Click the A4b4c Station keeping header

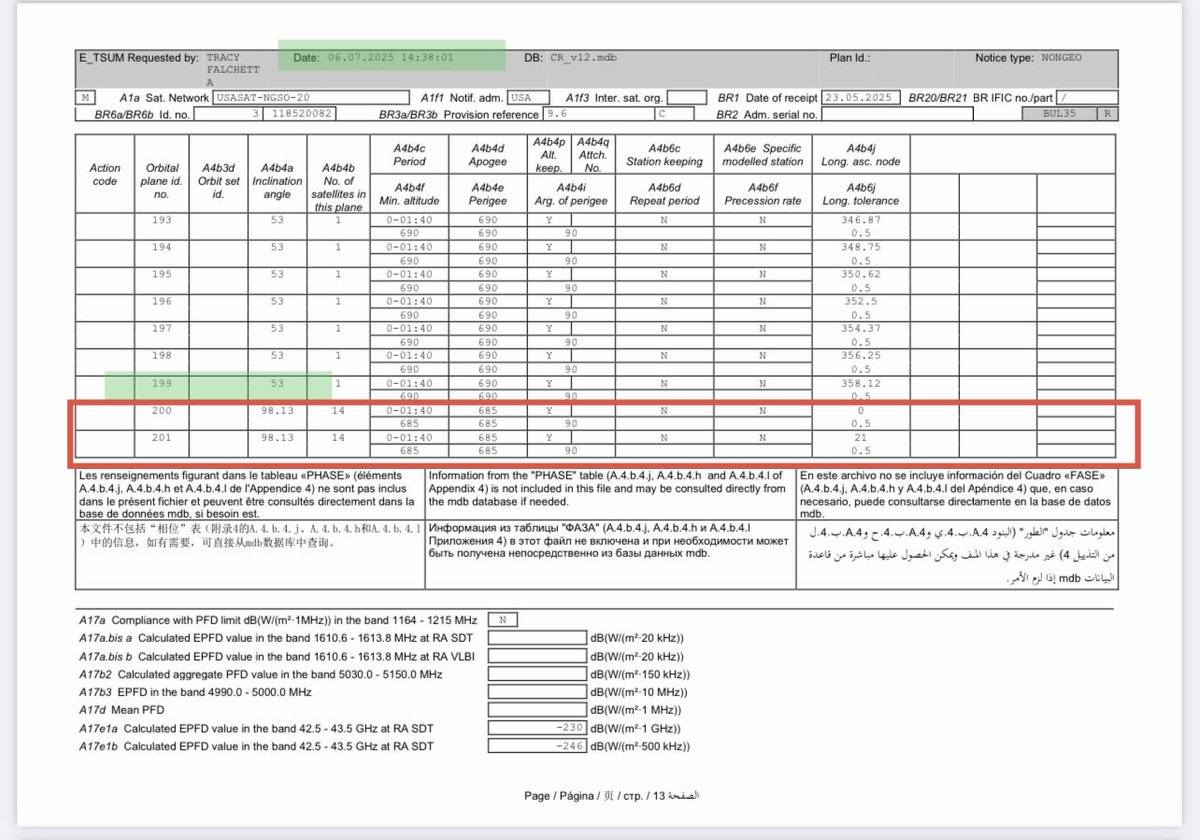pyautogui.click(x=664, y=154)
